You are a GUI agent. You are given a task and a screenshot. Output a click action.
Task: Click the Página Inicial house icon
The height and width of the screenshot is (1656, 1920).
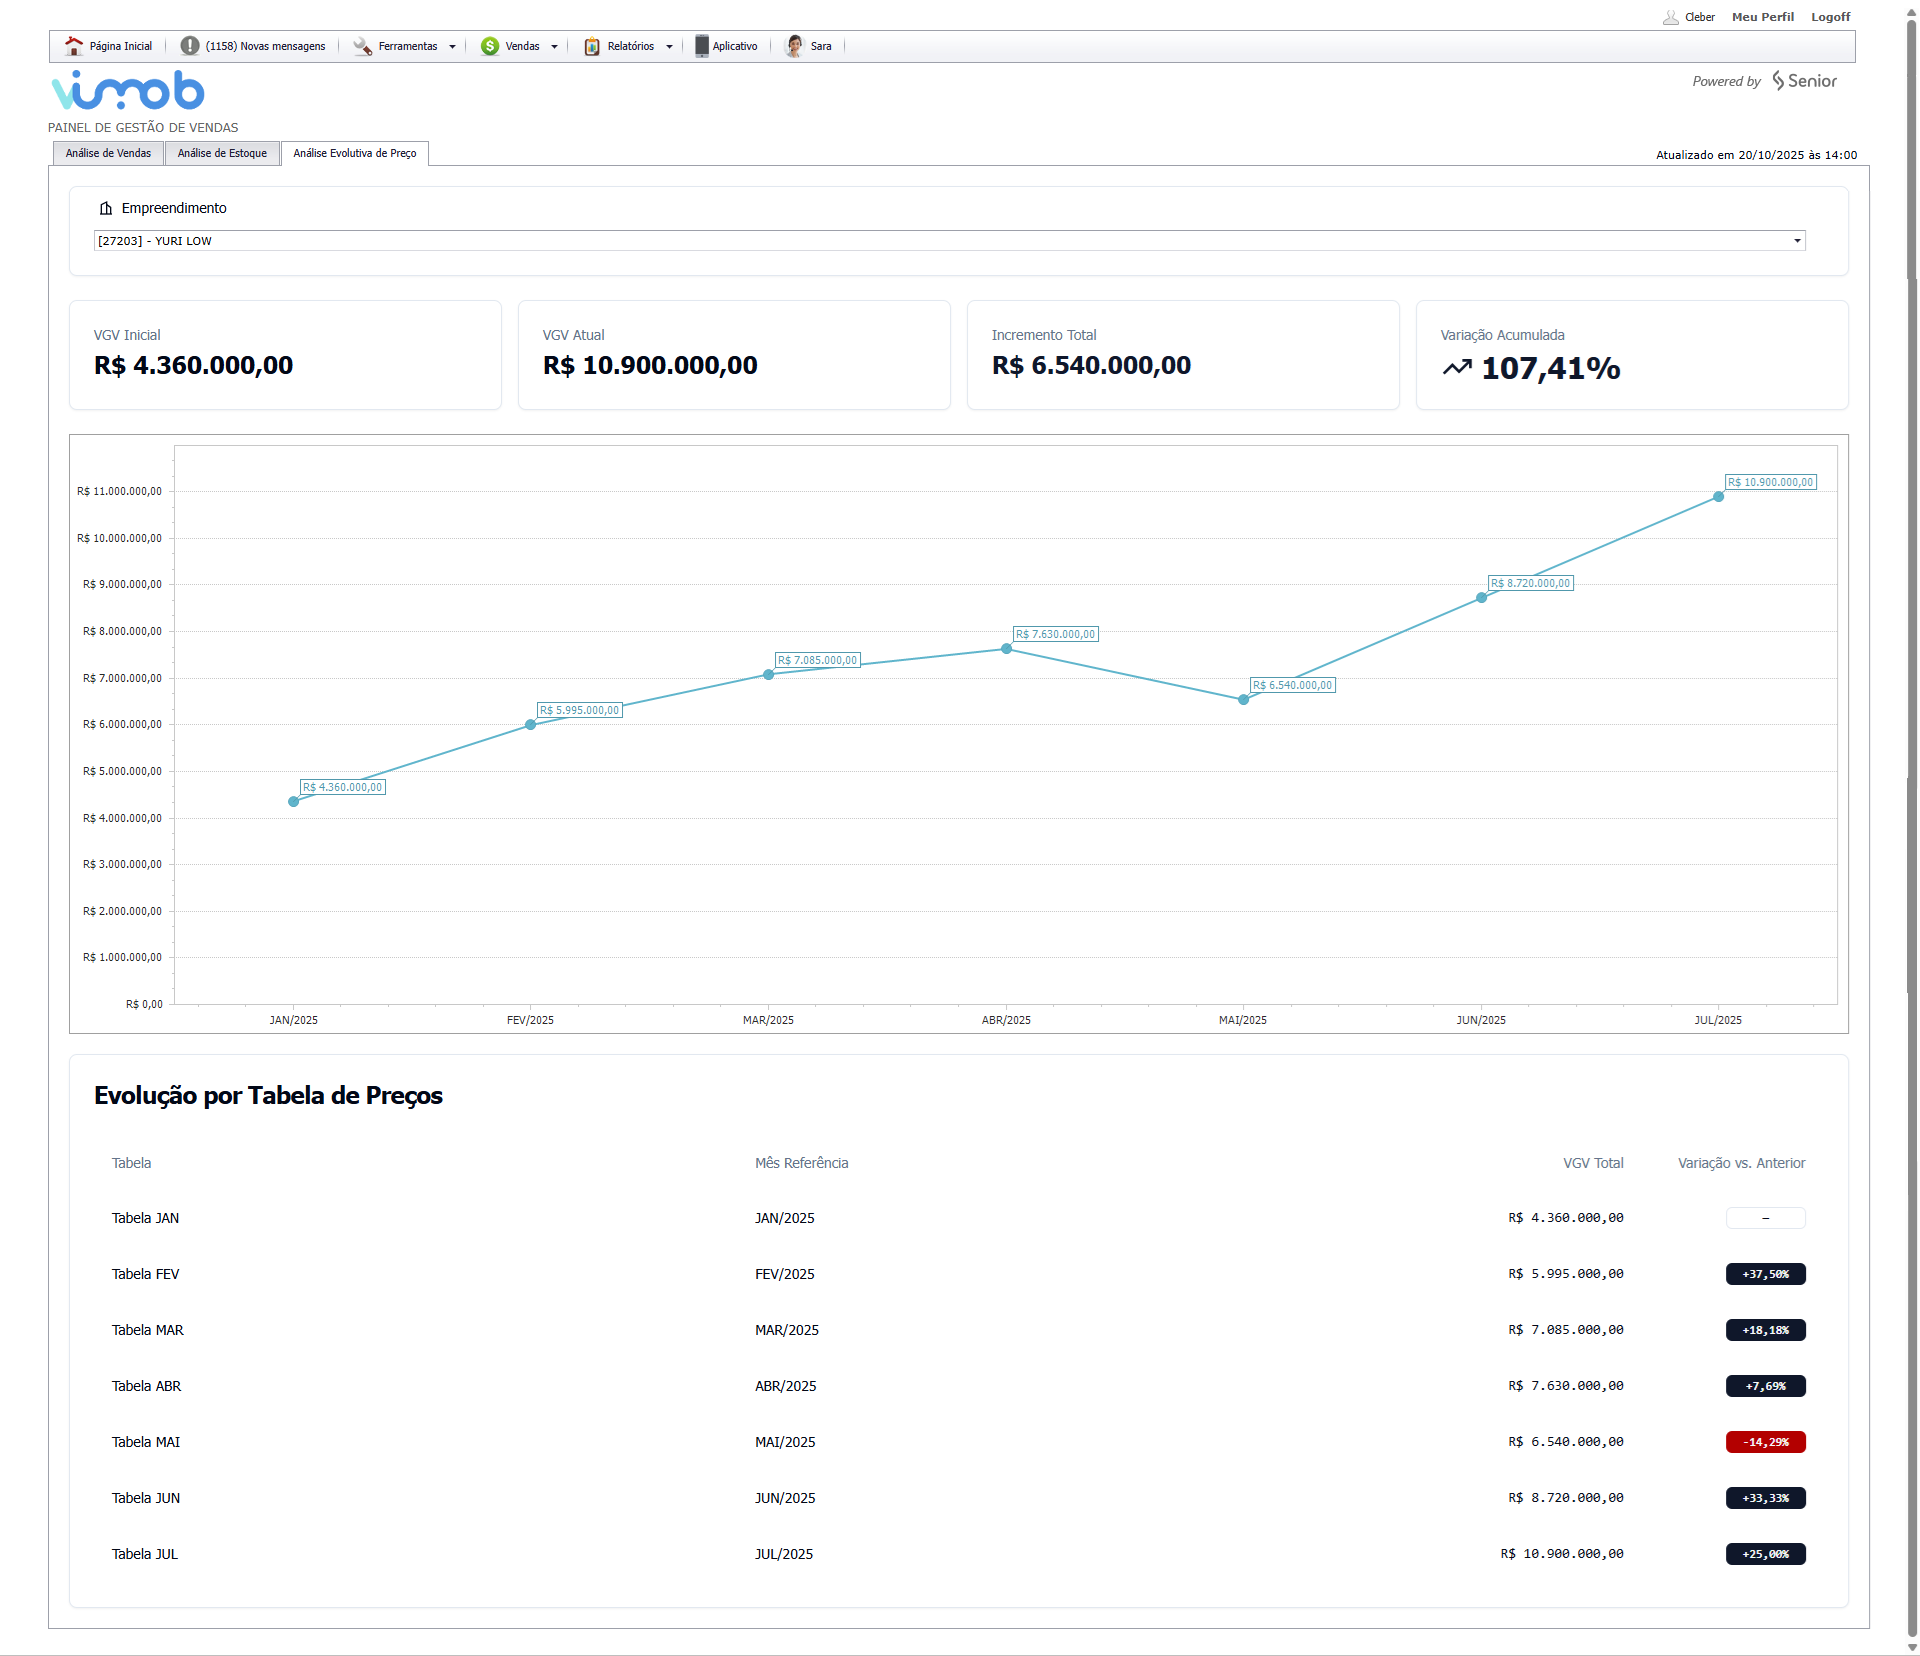74,46
